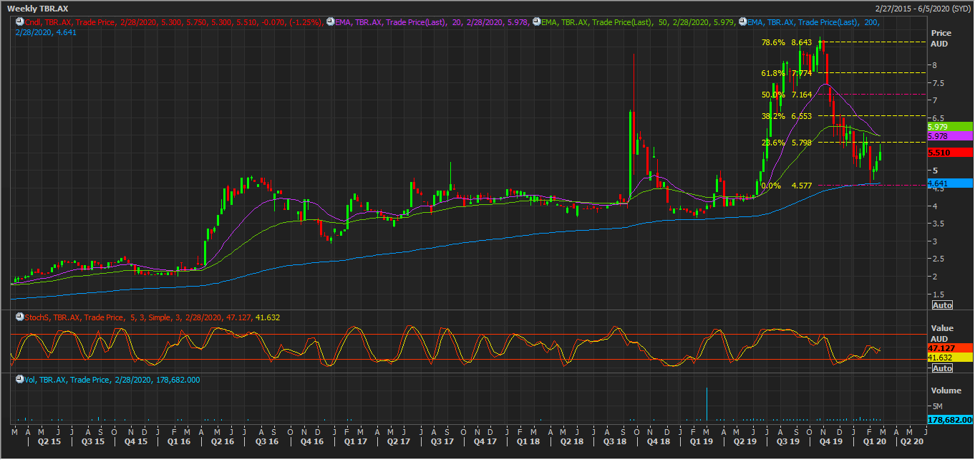Click the Auto button on the price axis
The width and height of the screenshot is (975, 460).
(x=942, y=305)
